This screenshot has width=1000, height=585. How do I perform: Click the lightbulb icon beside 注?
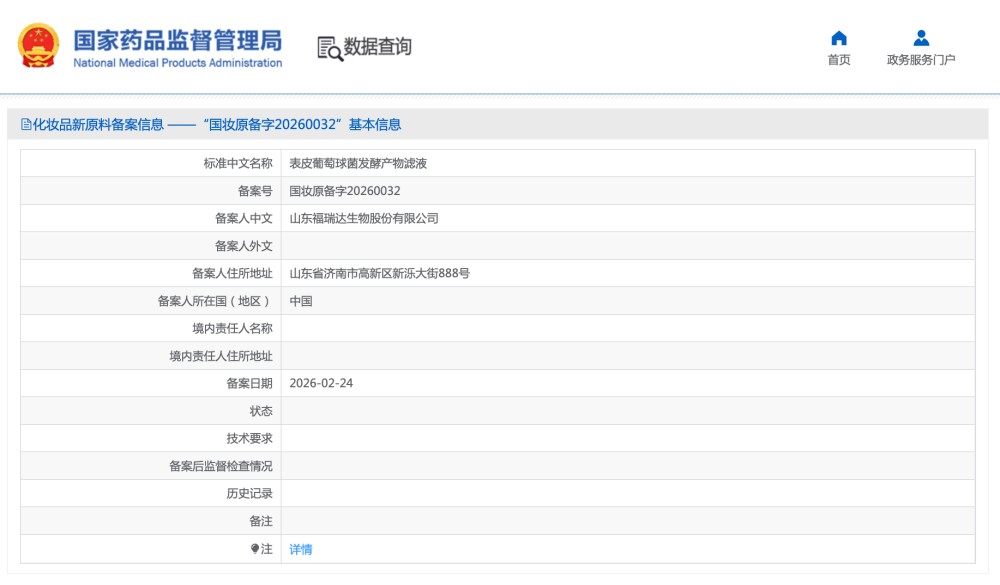point(255,549)
